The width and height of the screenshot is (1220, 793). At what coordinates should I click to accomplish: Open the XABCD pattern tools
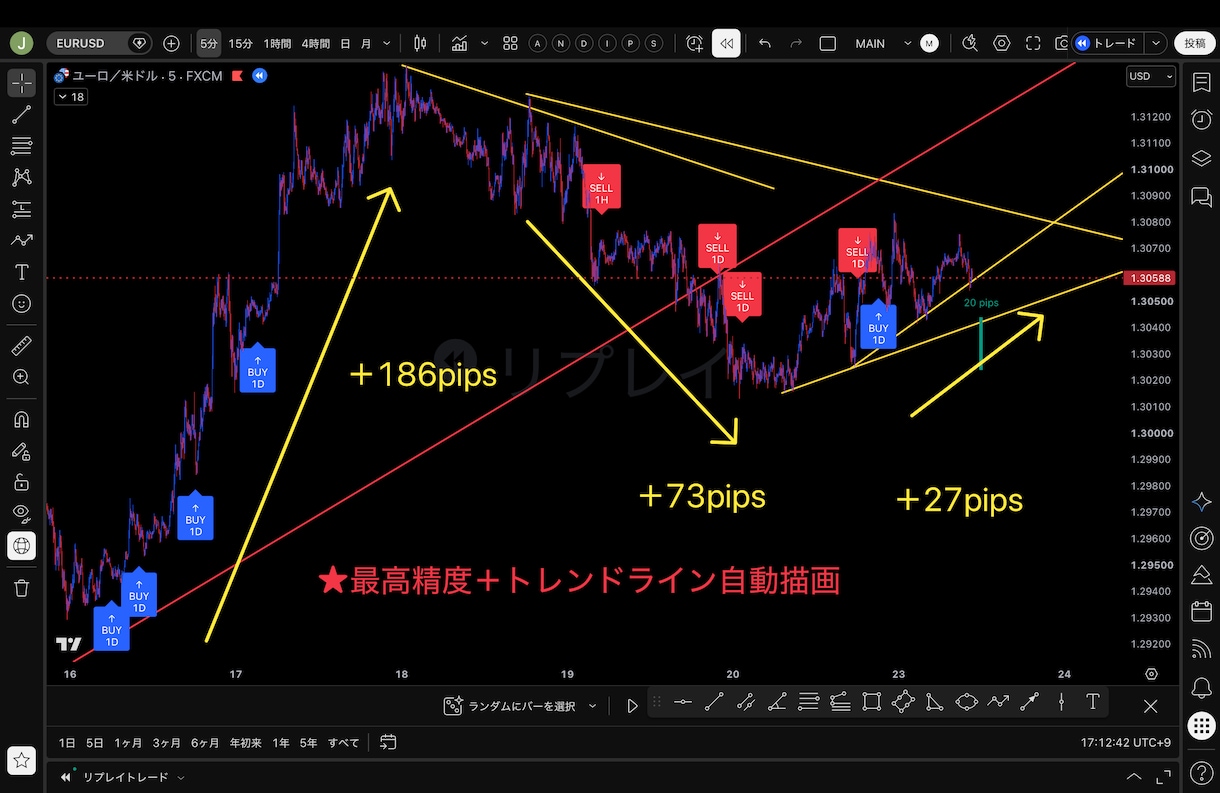[21, 178]
